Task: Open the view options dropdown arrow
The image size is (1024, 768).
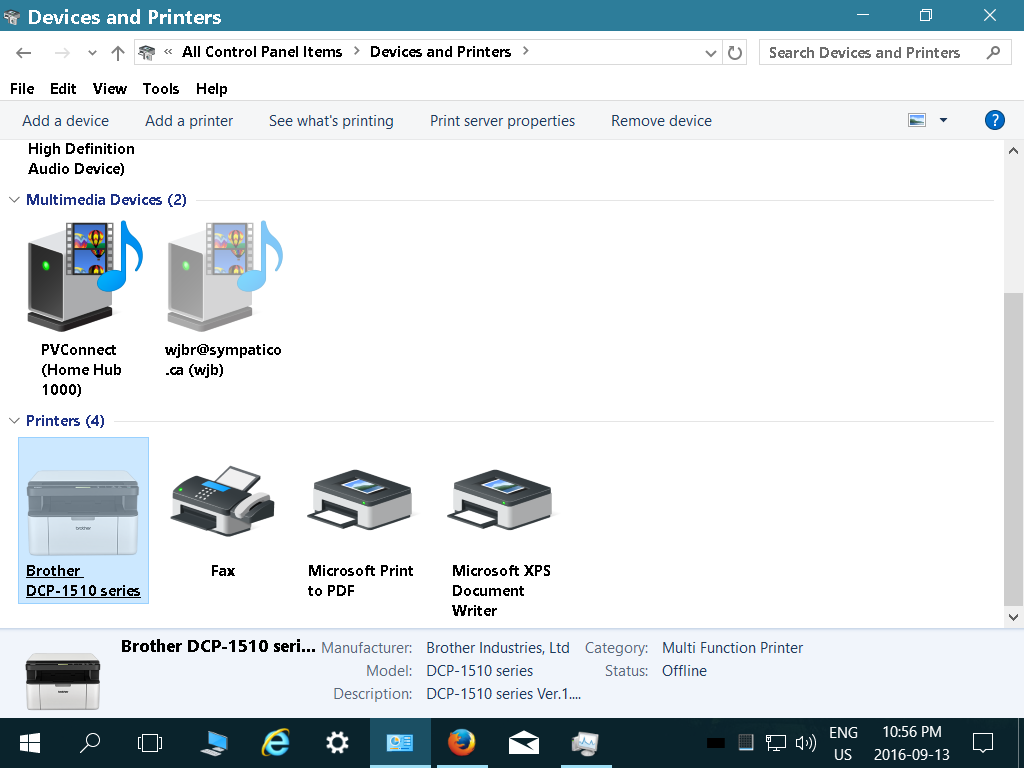Action: pyautogui.click(x=944, y=120)
